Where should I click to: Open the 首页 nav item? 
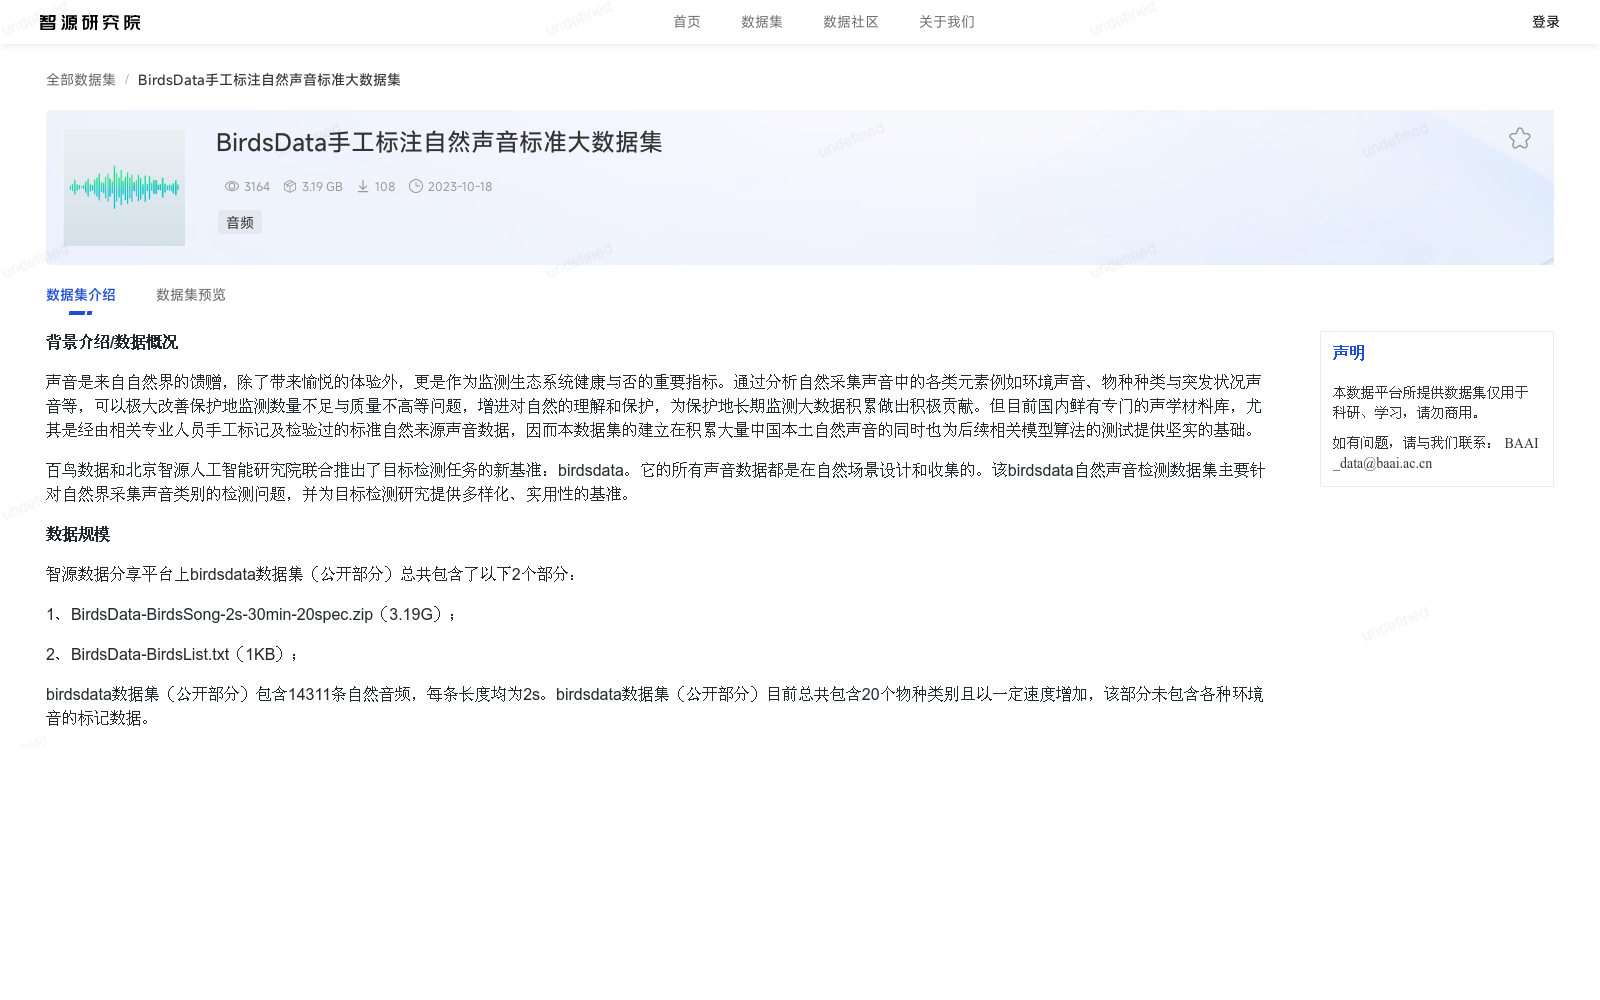[687, 22]
